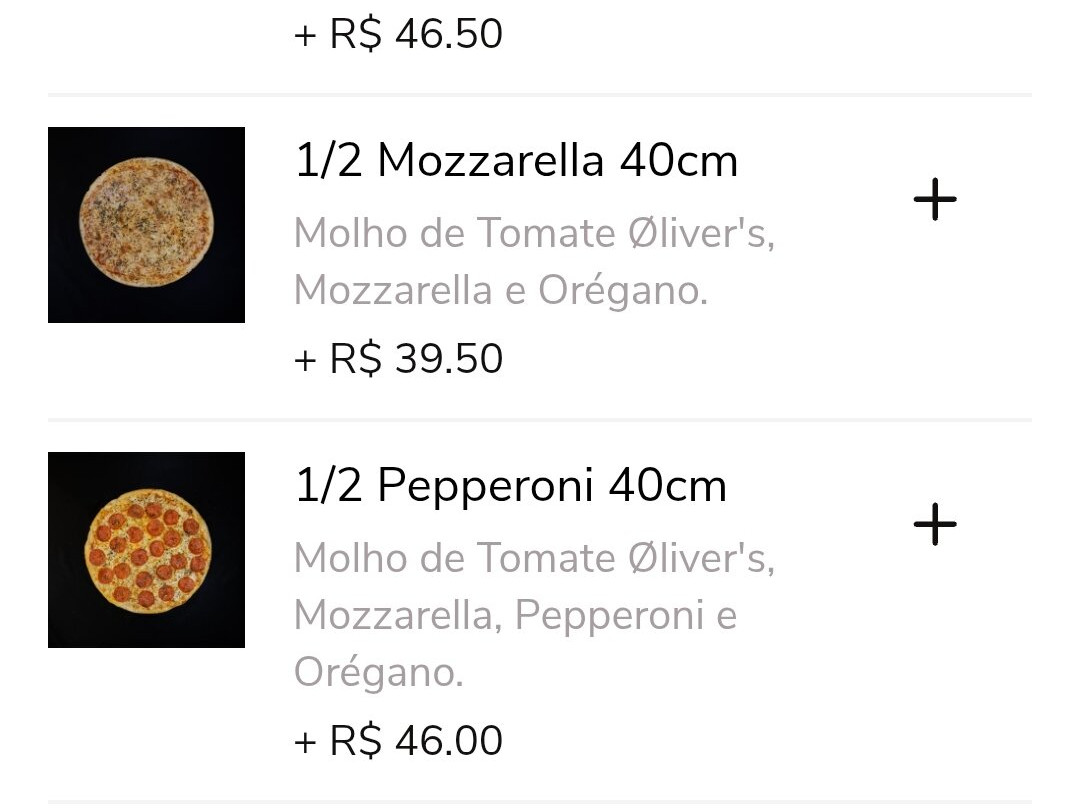Open the Pepperoni pizza thumbnail photo

point(146,550)
